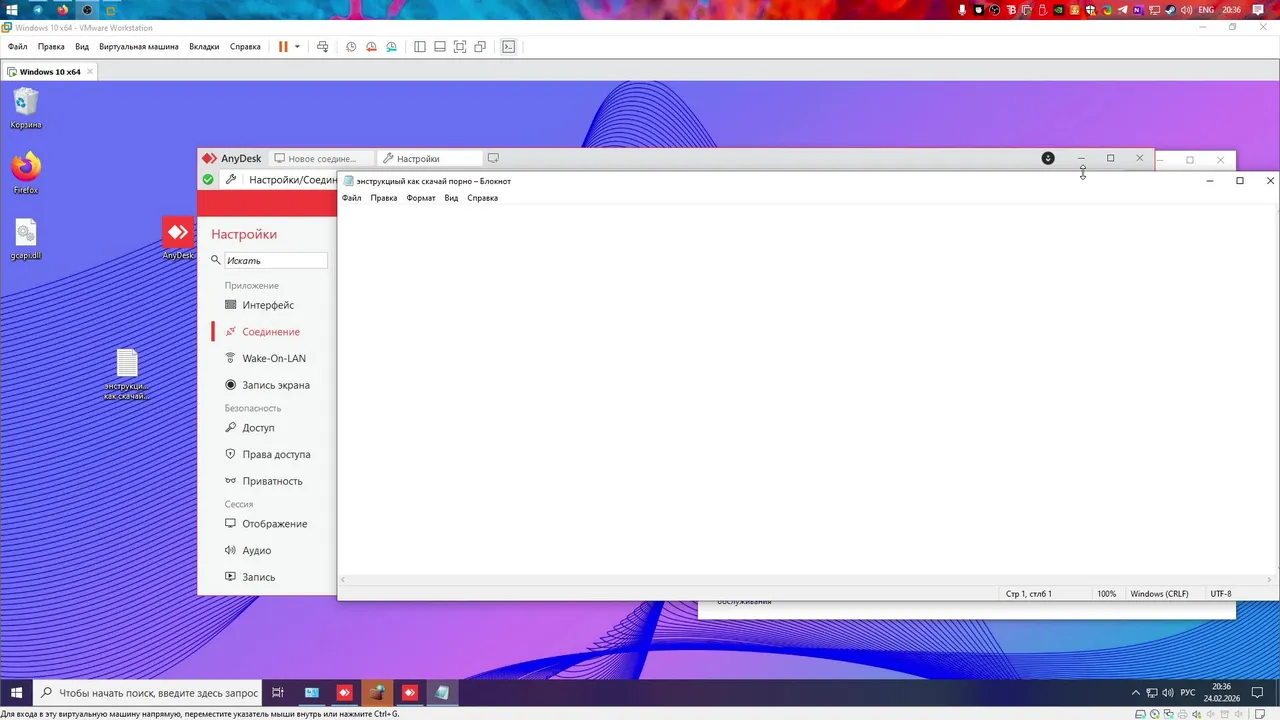Viewport: 1280px width, 720px height.
Task: Show hidden tray icons in guest taskbar
Action: [1135, 692]
